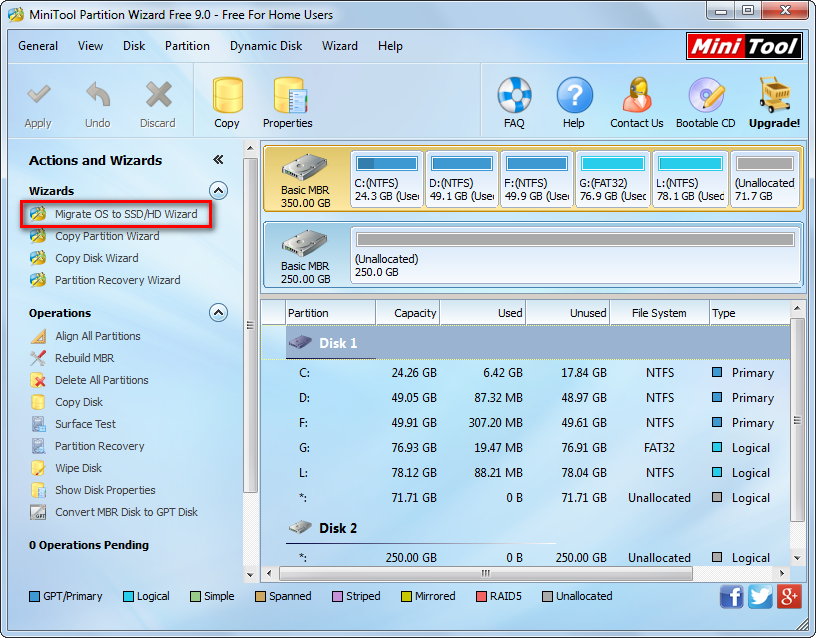Click the MiniTool logo
The image size is (816, 638).
click(x=744, y=47)
